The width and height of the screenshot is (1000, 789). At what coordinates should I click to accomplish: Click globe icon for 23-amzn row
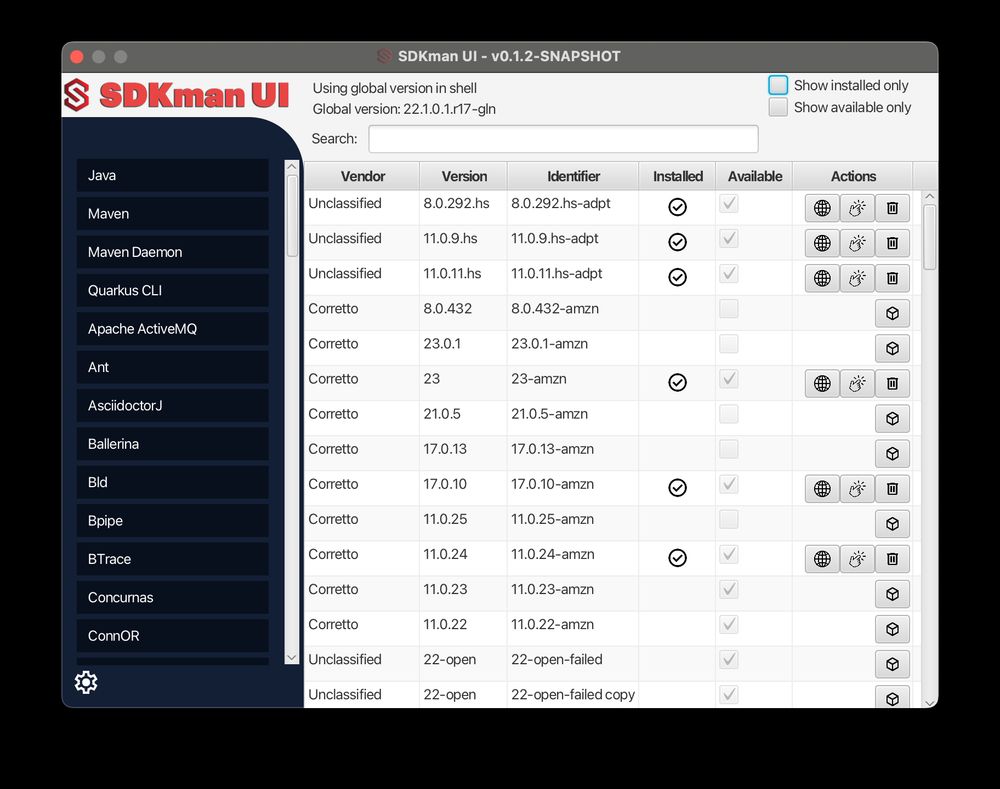[822, 383]
